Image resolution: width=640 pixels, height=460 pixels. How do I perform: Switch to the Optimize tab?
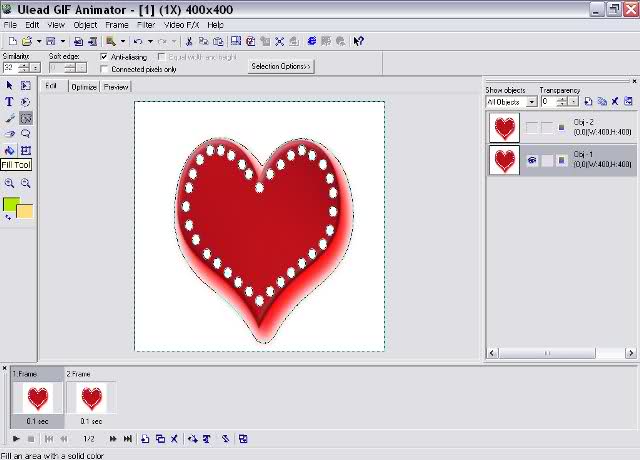tap(84, 87)
